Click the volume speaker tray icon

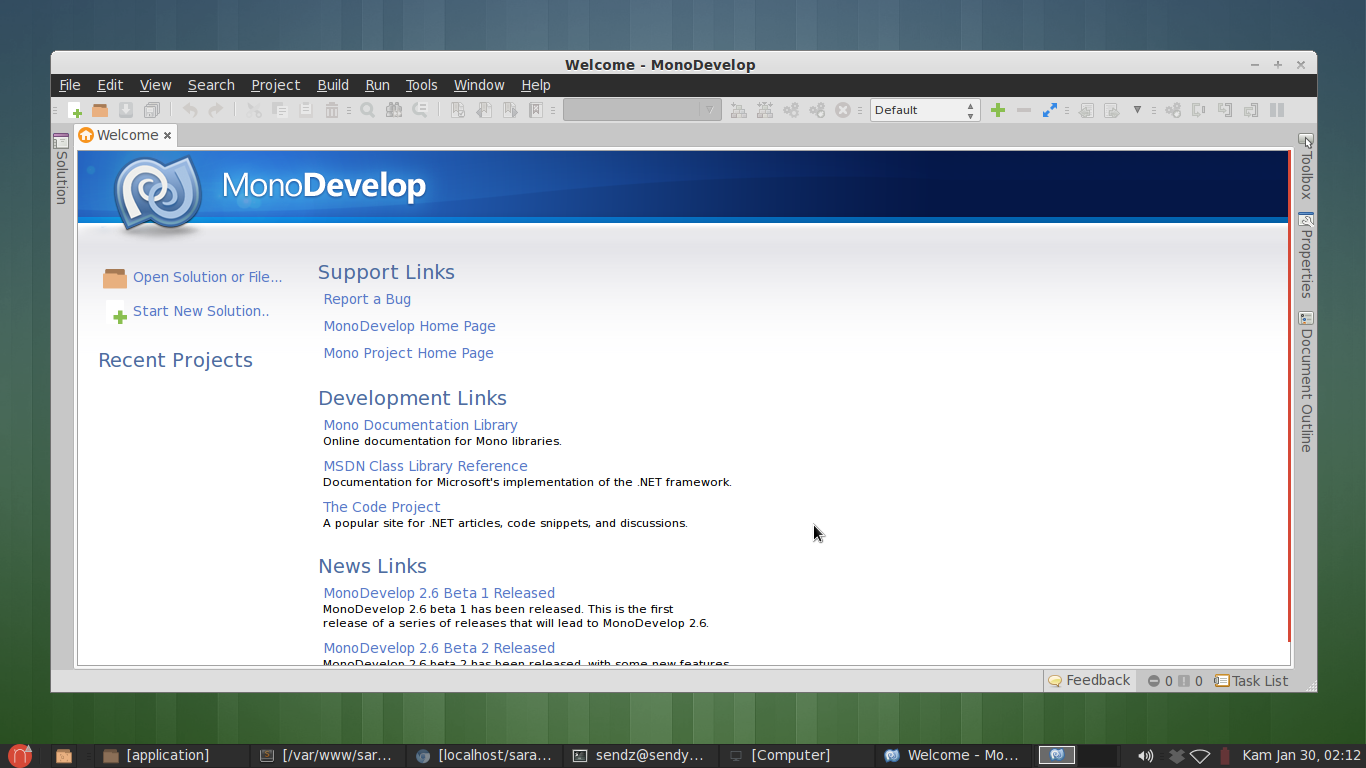pyautogui.click(x=1146, y=756)
